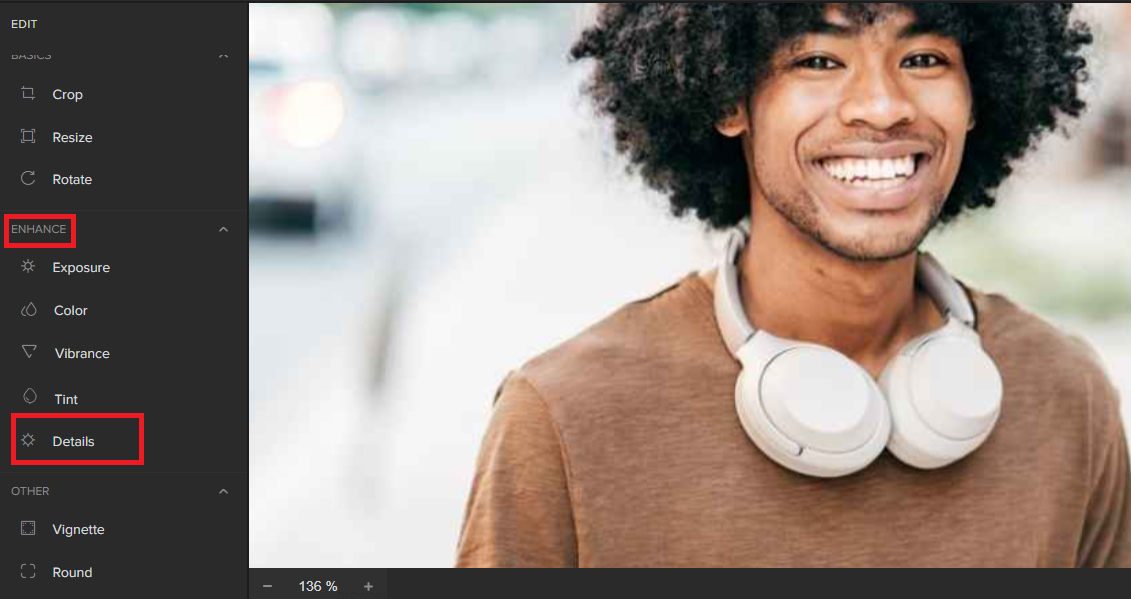1131x599 pixels.
Task: Click the ENHANCE section heading
Action: pyautogui.click(x=39, y=229)
